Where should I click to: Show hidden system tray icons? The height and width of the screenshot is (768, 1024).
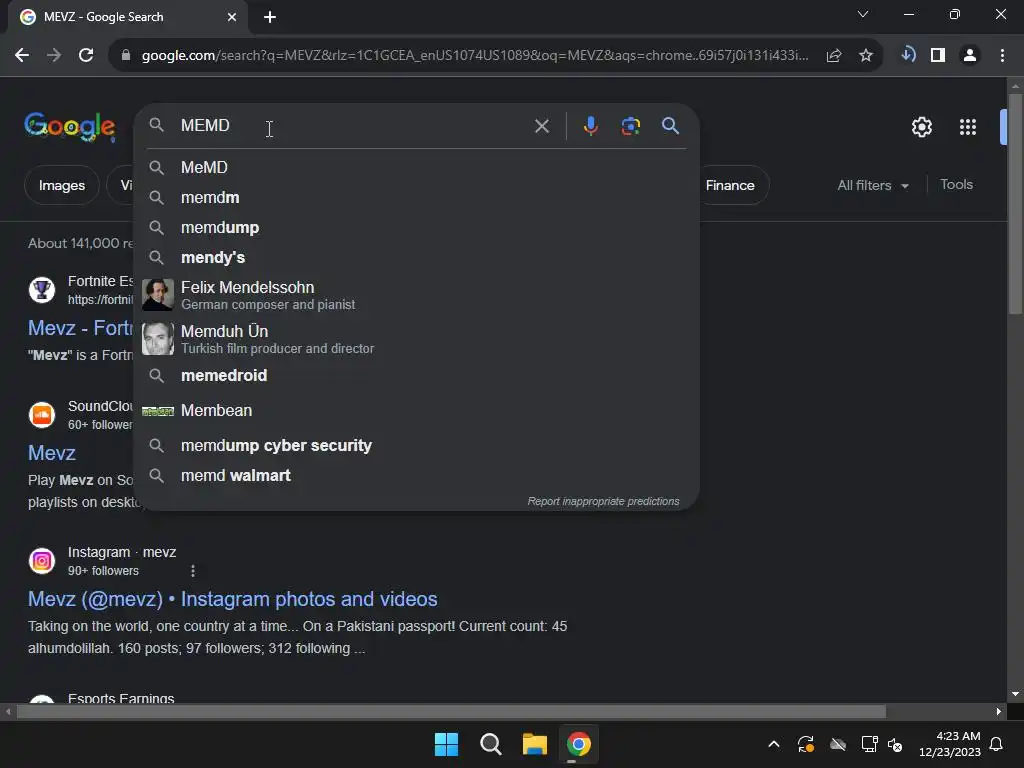click(x=773, y=744)
